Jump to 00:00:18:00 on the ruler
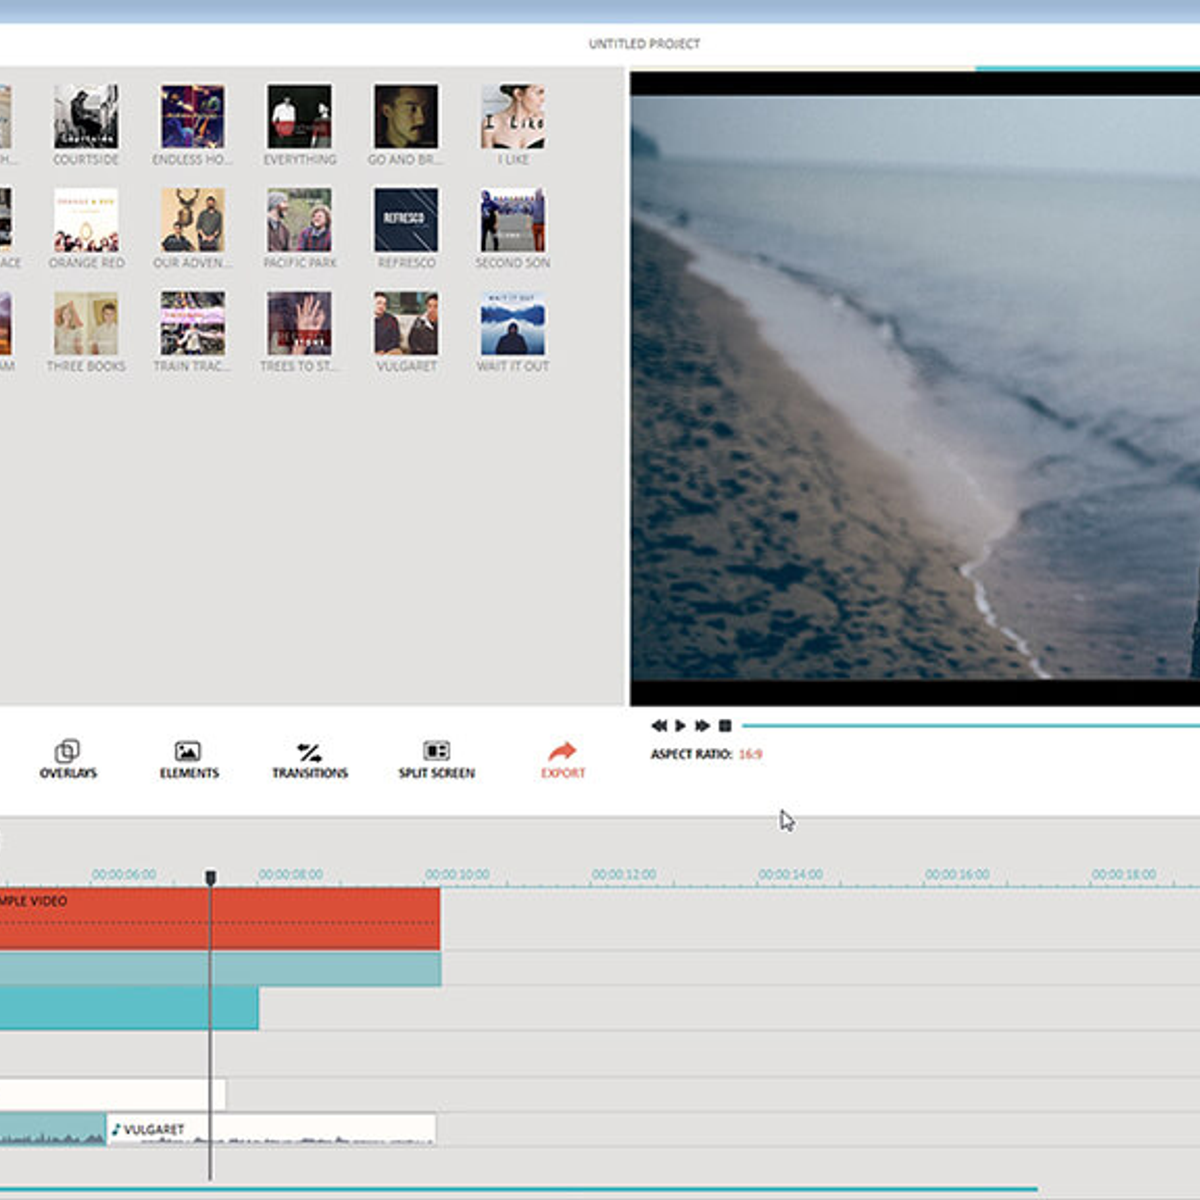The height and width of the screenshot is (1200, 1200). coord(1124,875)
